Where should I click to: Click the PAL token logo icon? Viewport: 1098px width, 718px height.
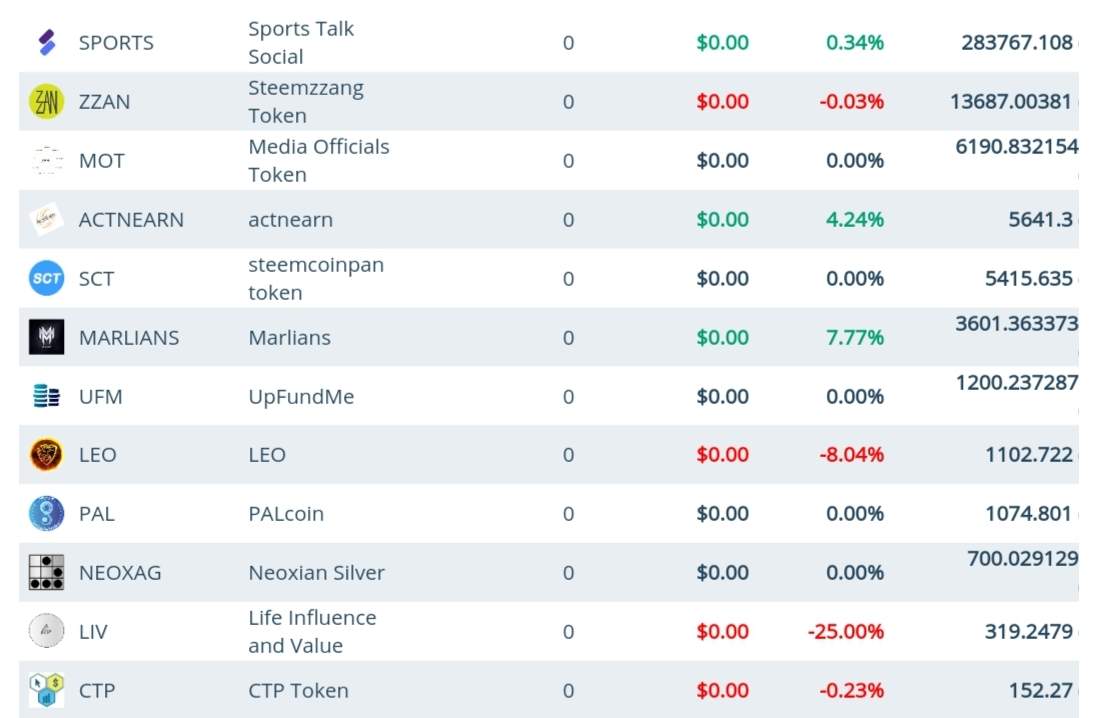point(47,514)
